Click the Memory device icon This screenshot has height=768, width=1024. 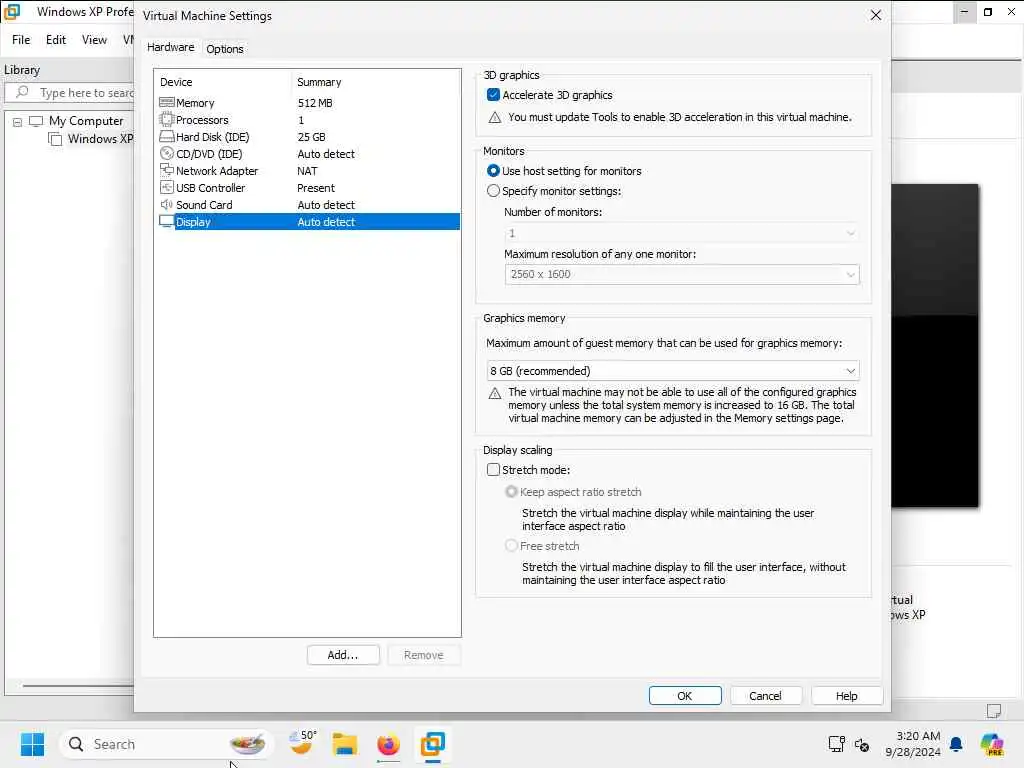167,103
